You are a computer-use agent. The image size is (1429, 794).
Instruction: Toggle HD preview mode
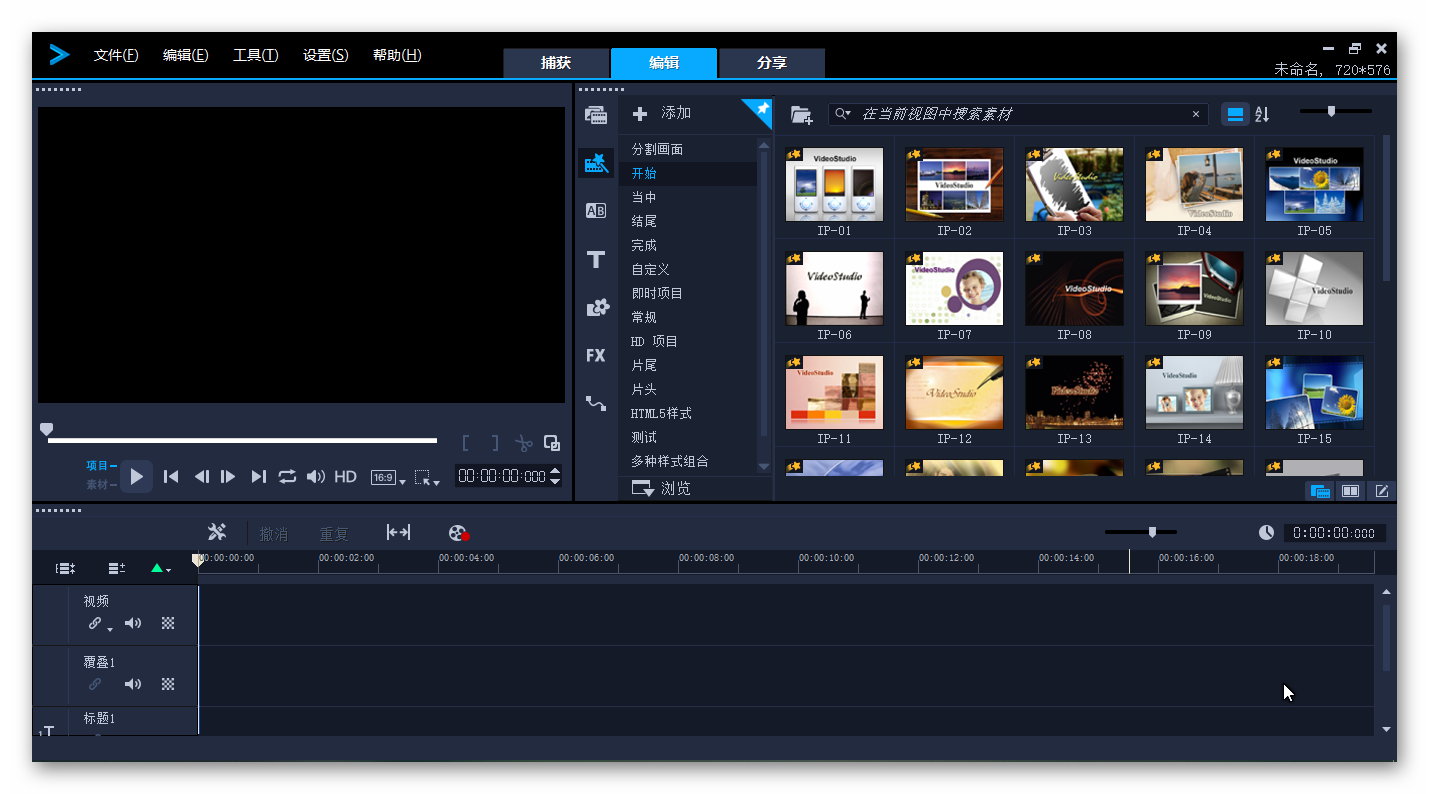pos(345,477)
